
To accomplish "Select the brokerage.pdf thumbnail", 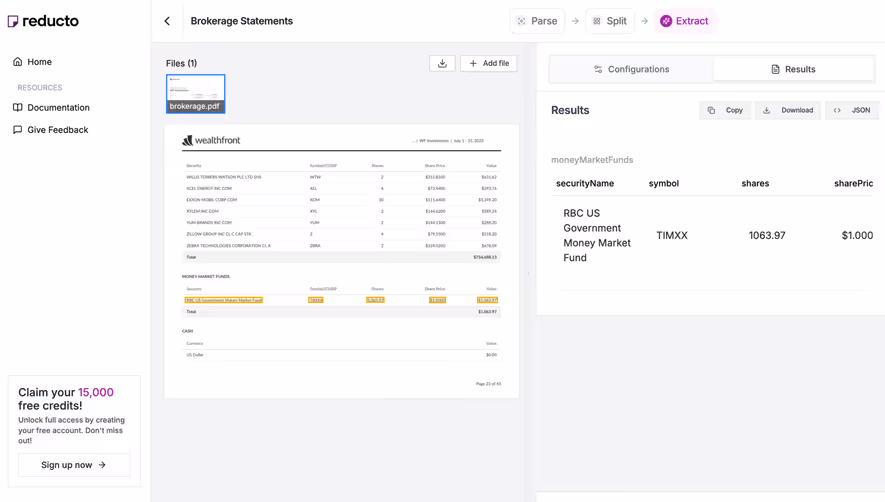I will point(195,94).
